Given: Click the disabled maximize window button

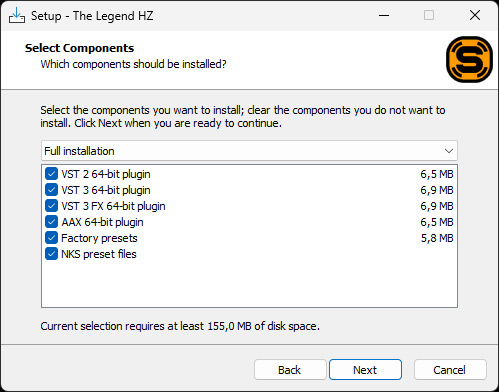Looking at the screenshot, I should [x=429, y=15].
